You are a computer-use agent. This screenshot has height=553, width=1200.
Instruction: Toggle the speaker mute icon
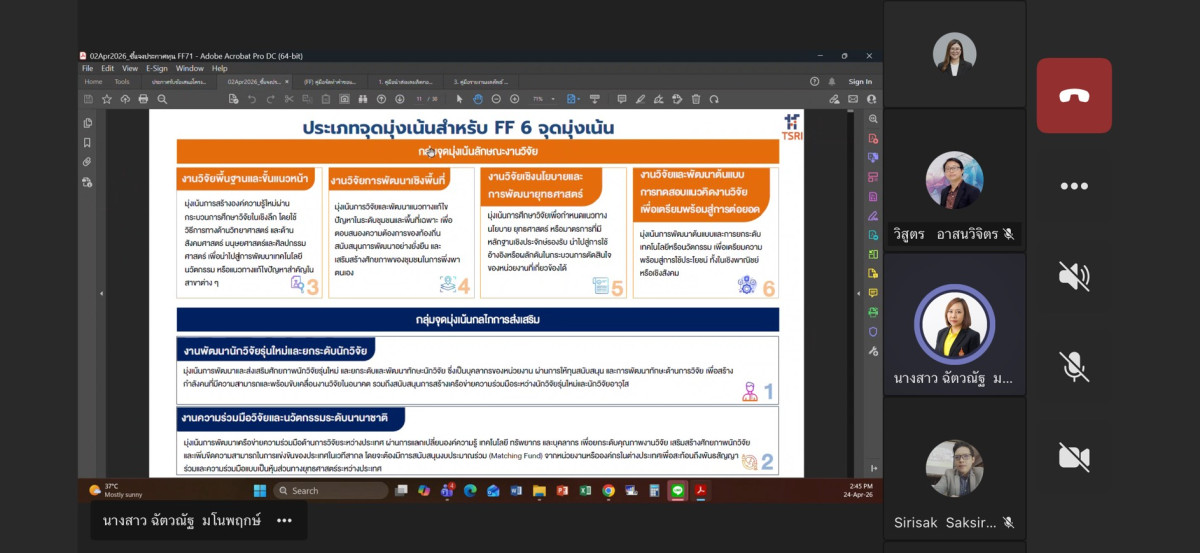[x=1074, y=275]
